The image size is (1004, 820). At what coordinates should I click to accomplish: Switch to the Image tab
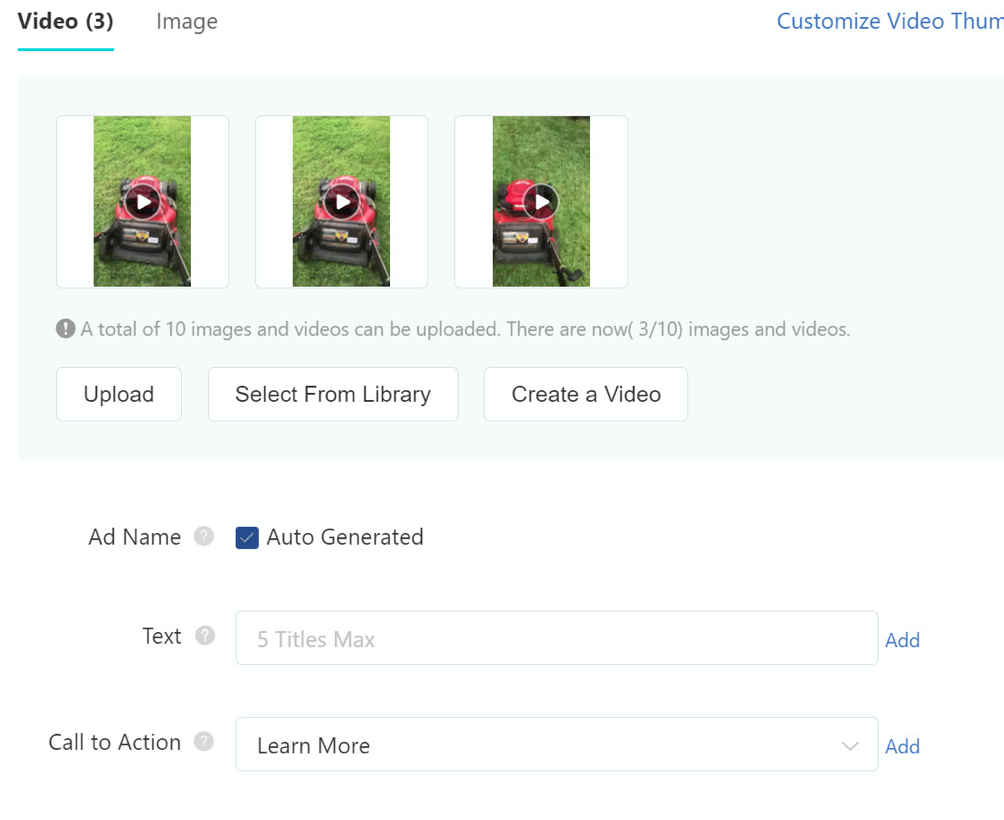click(187, 22)
